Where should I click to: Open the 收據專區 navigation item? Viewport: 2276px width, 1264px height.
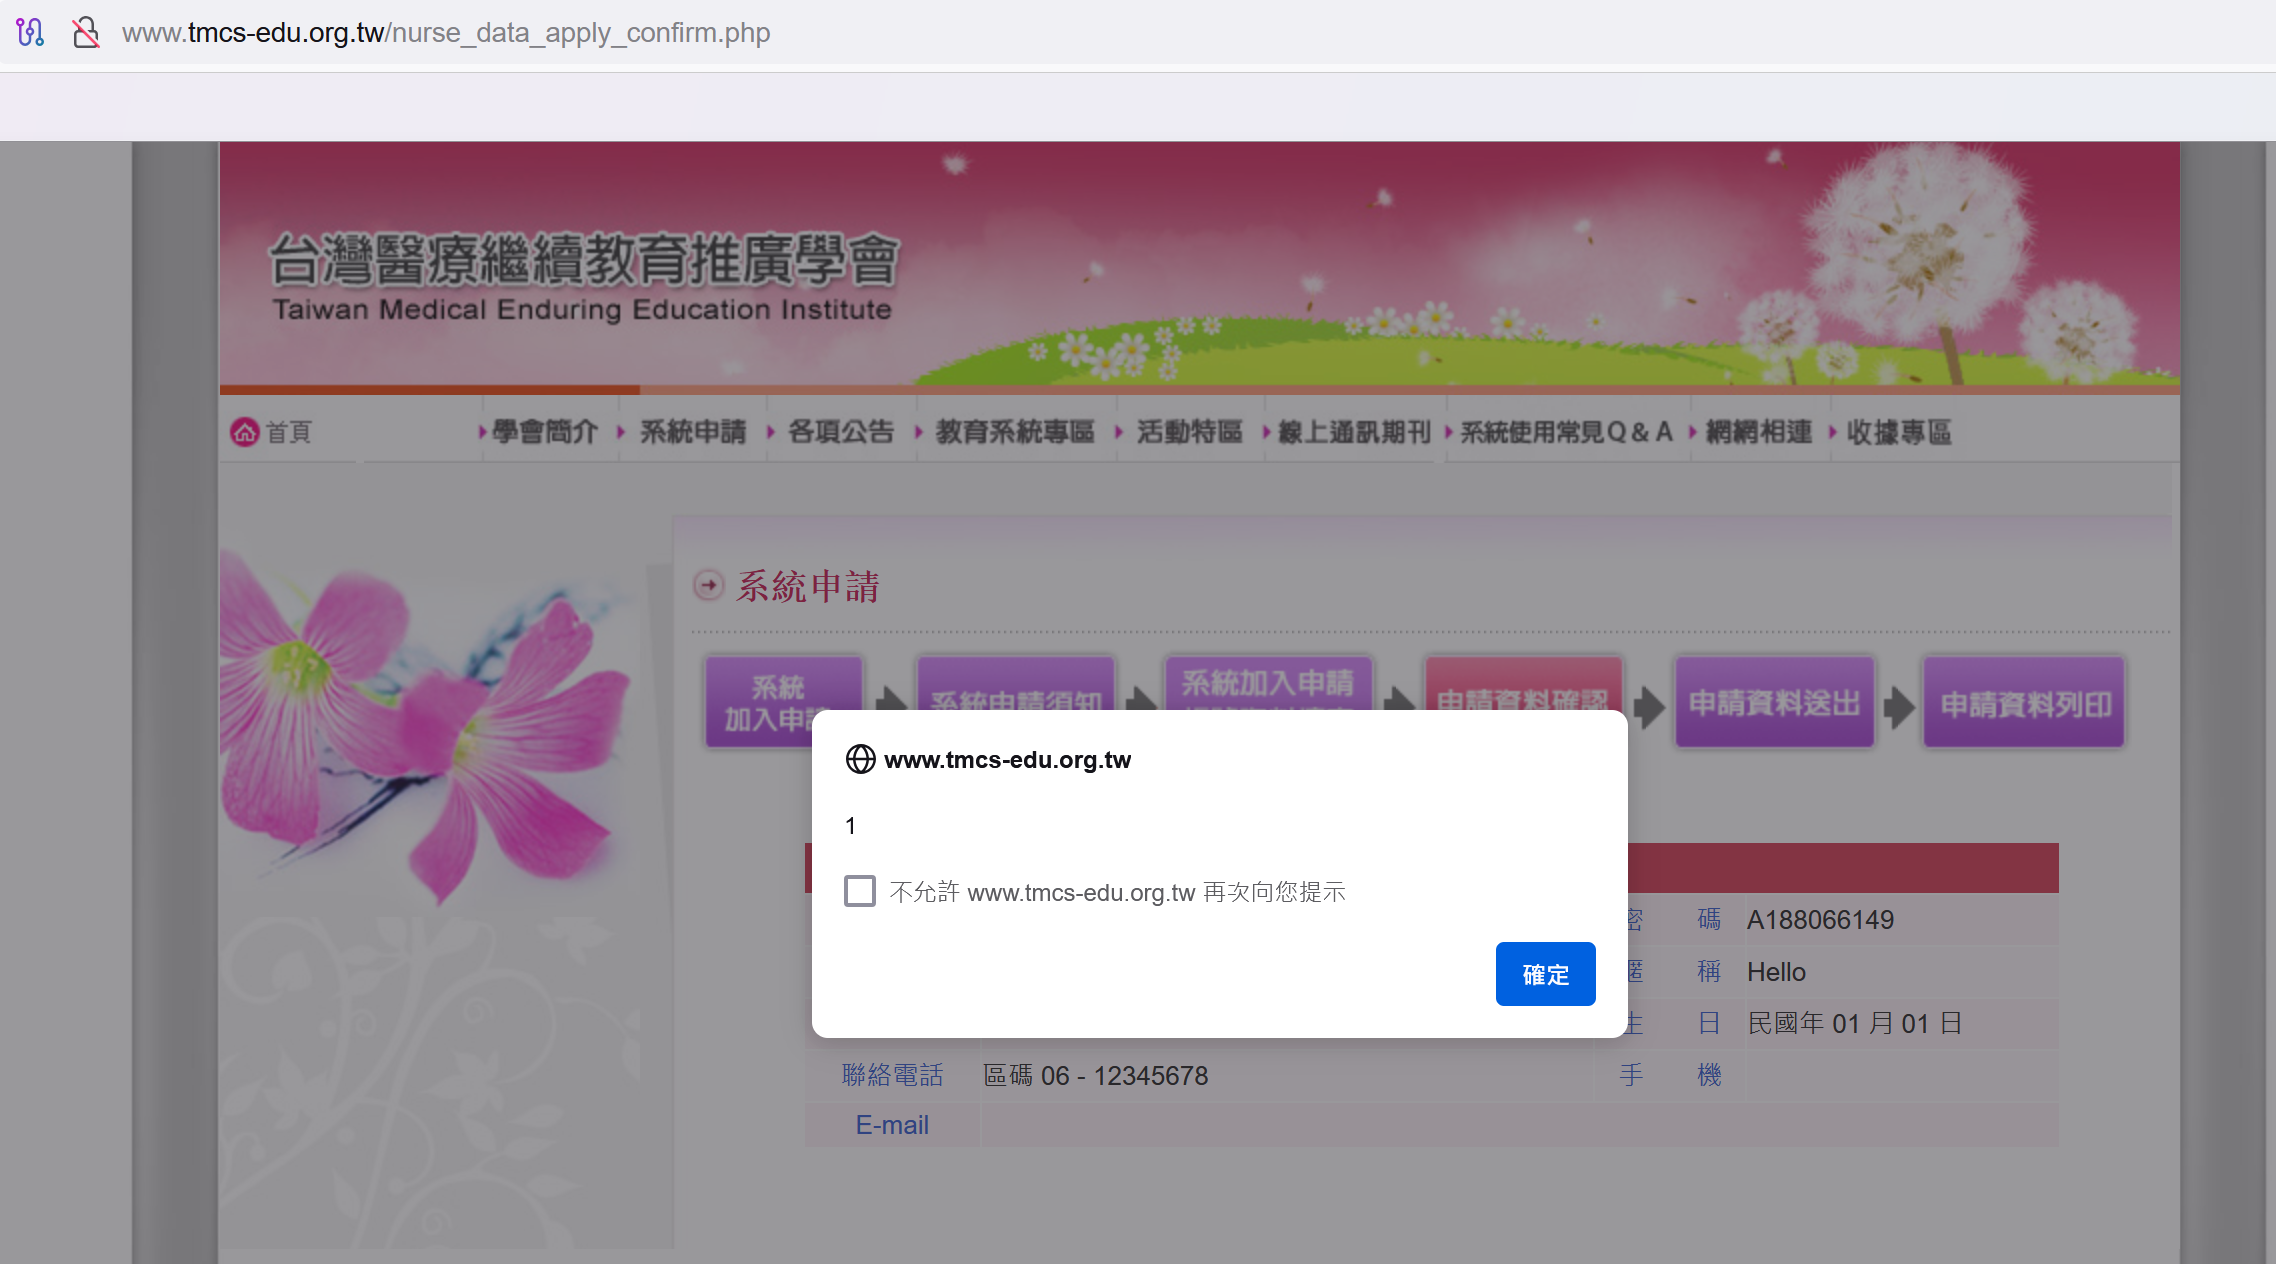tap(1899, 432)
